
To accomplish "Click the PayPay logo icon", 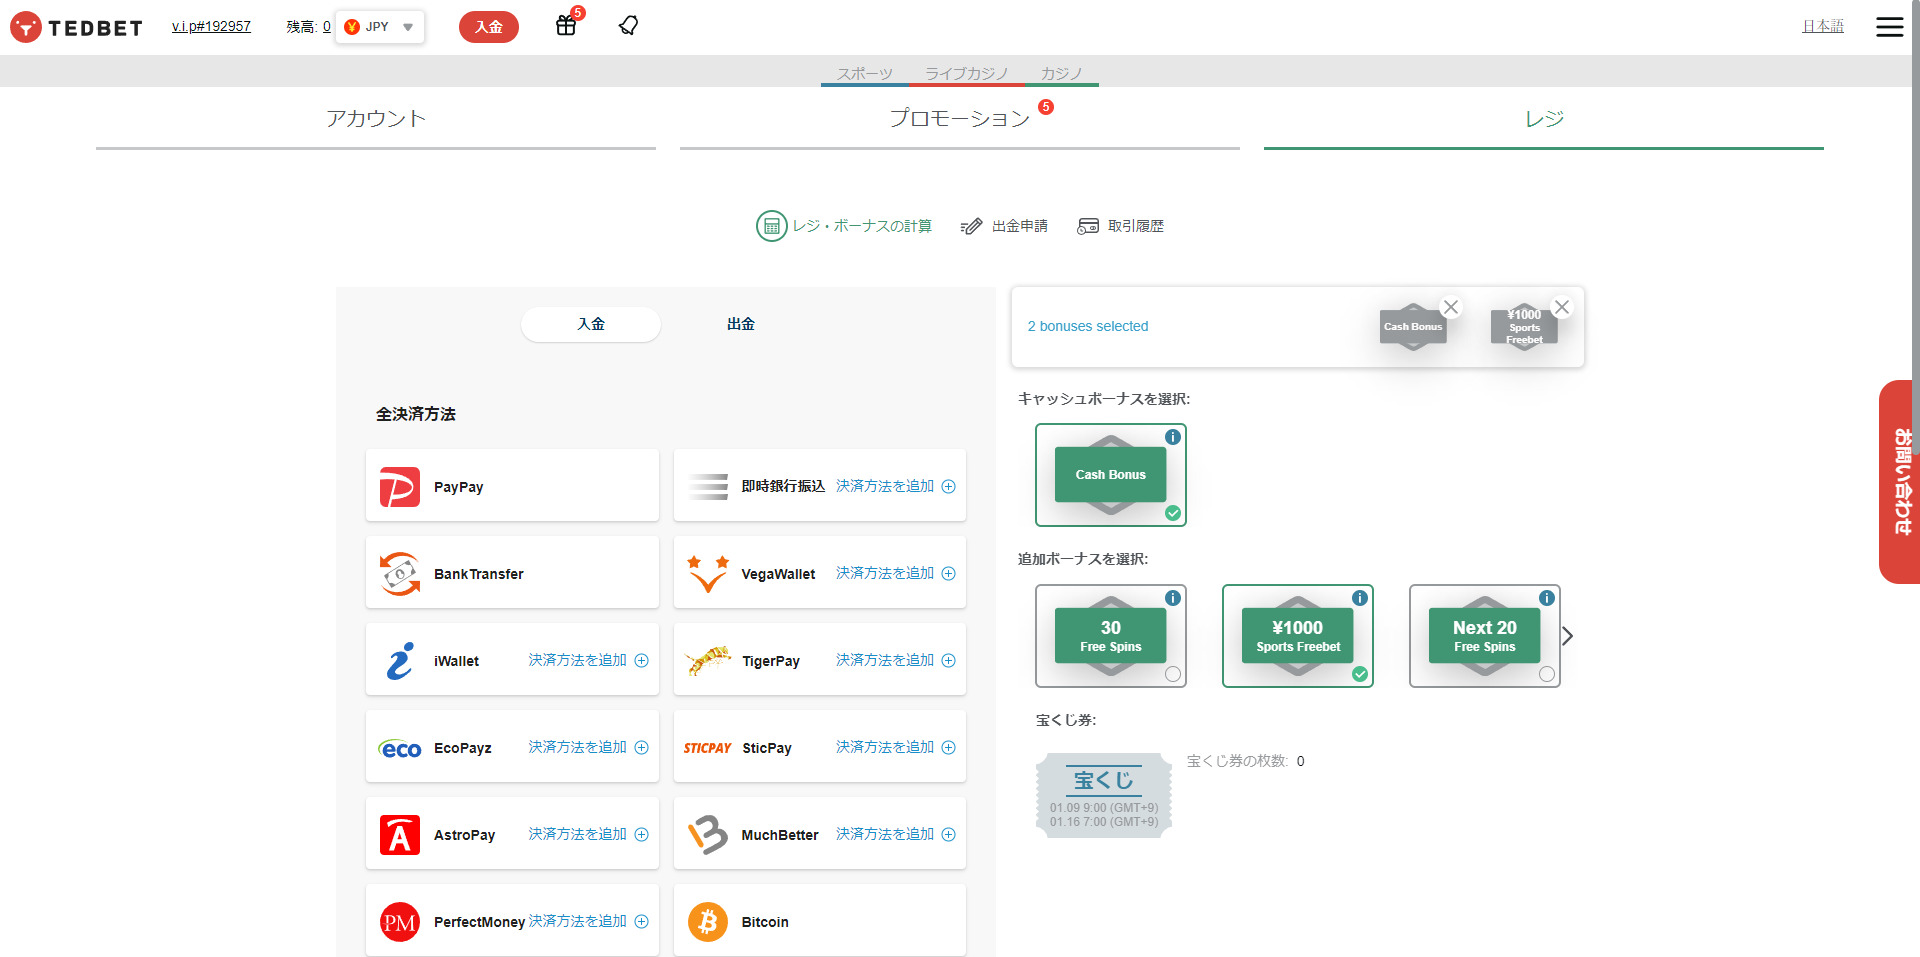I will [x=399, y=487].
